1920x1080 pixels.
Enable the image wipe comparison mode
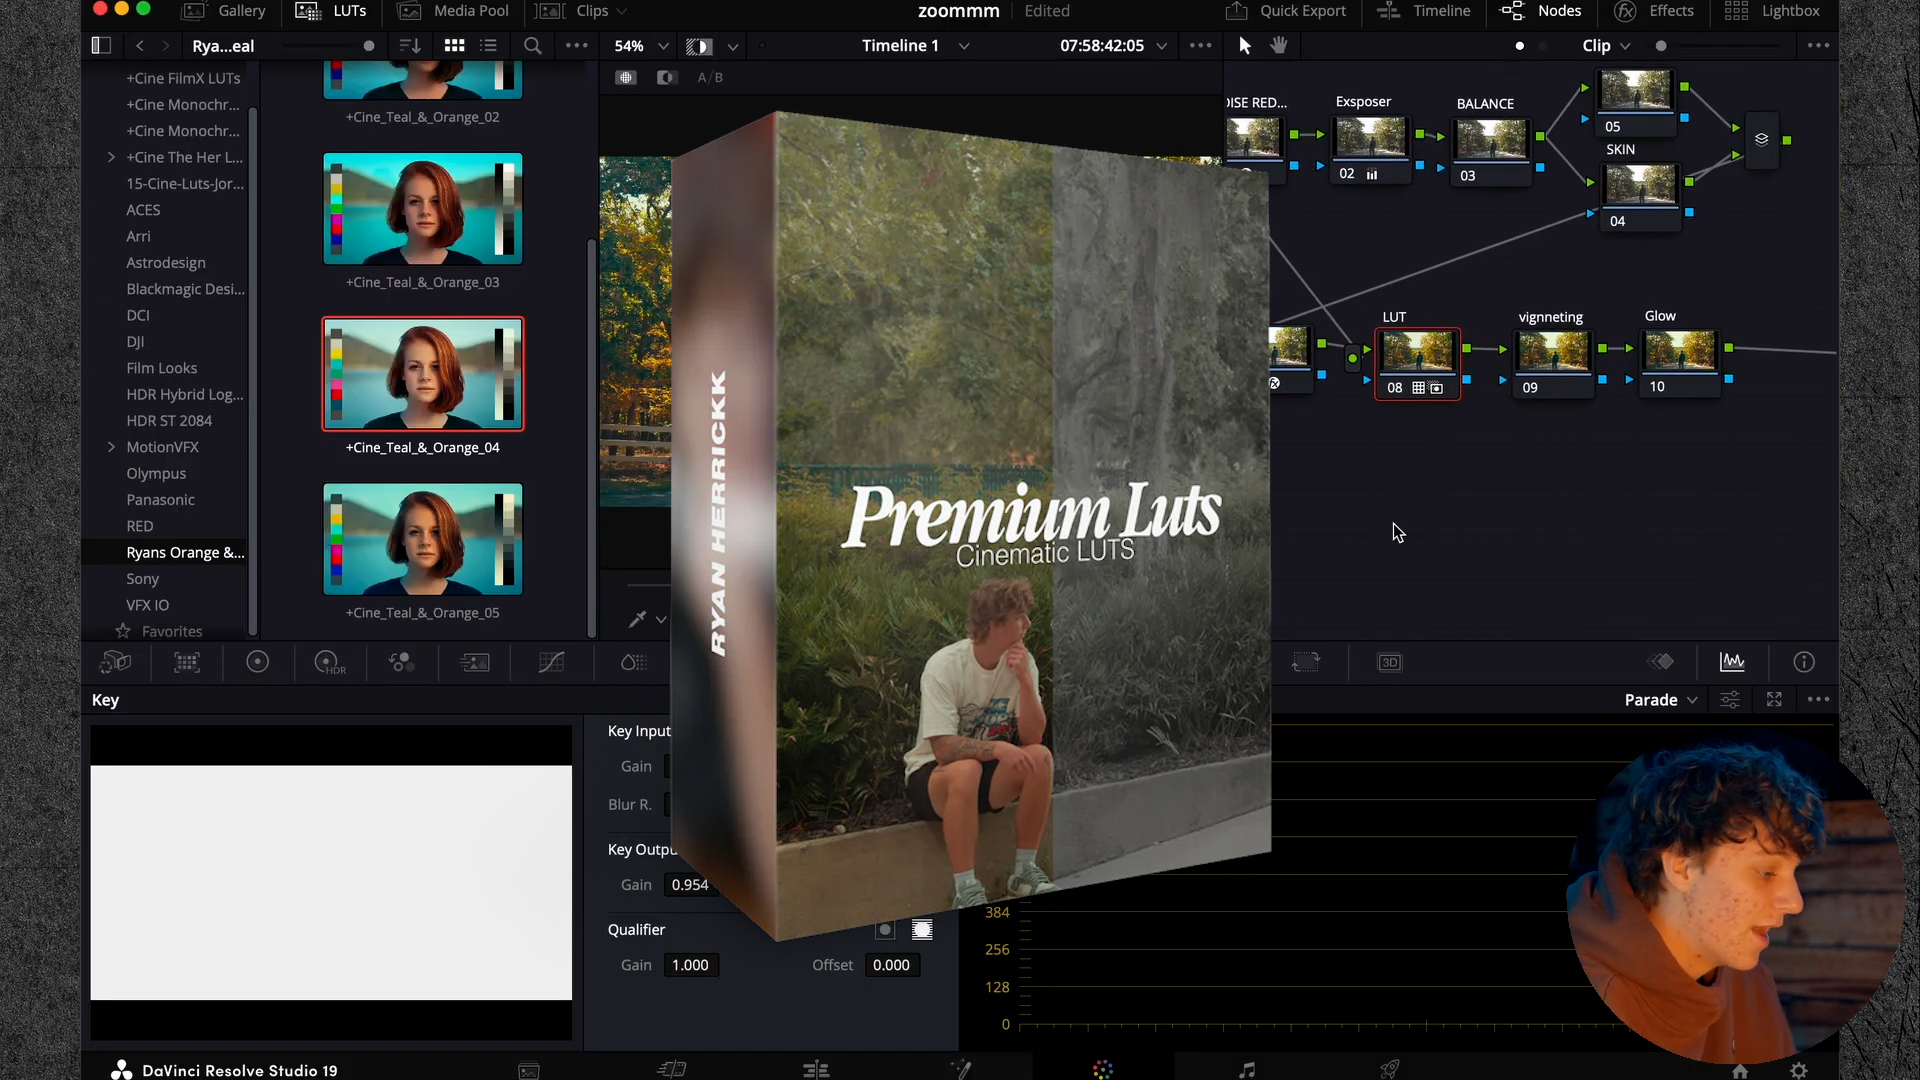pos(666,76)
